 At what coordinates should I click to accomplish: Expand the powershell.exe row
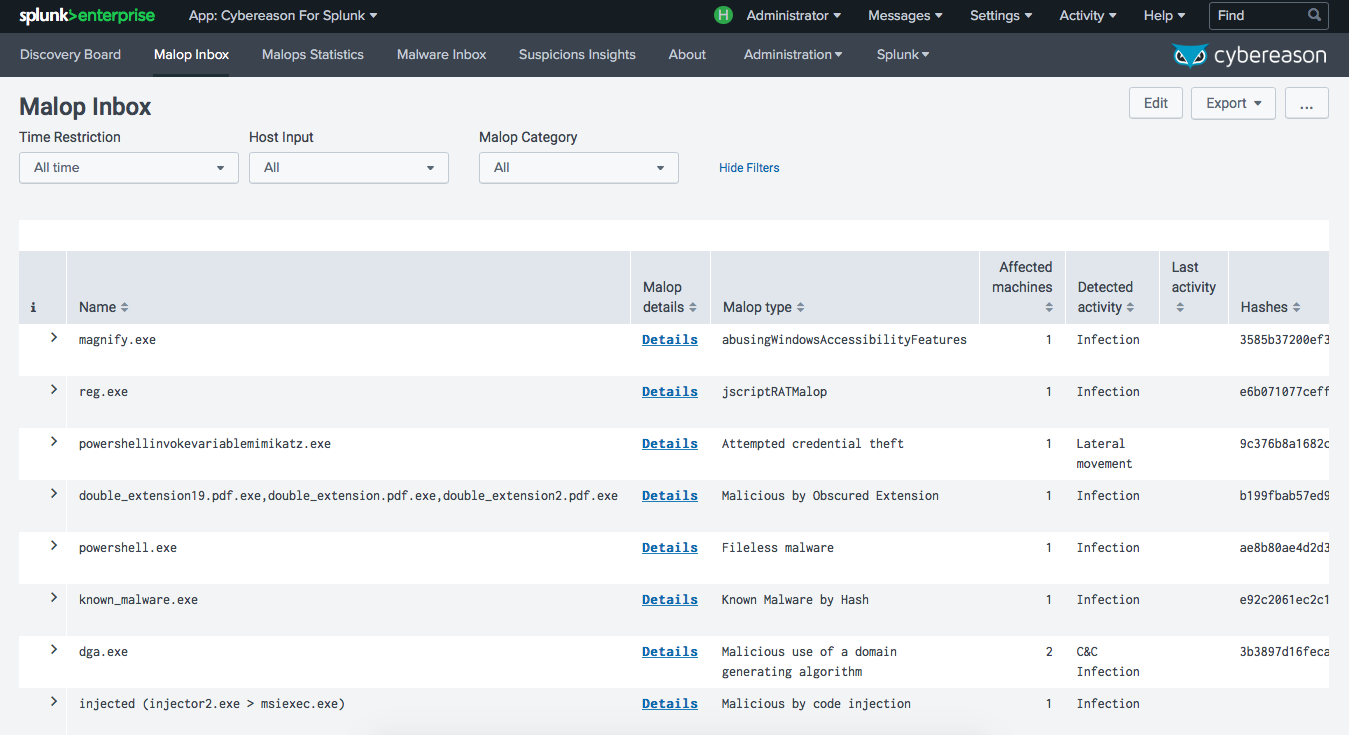[54, 546]
